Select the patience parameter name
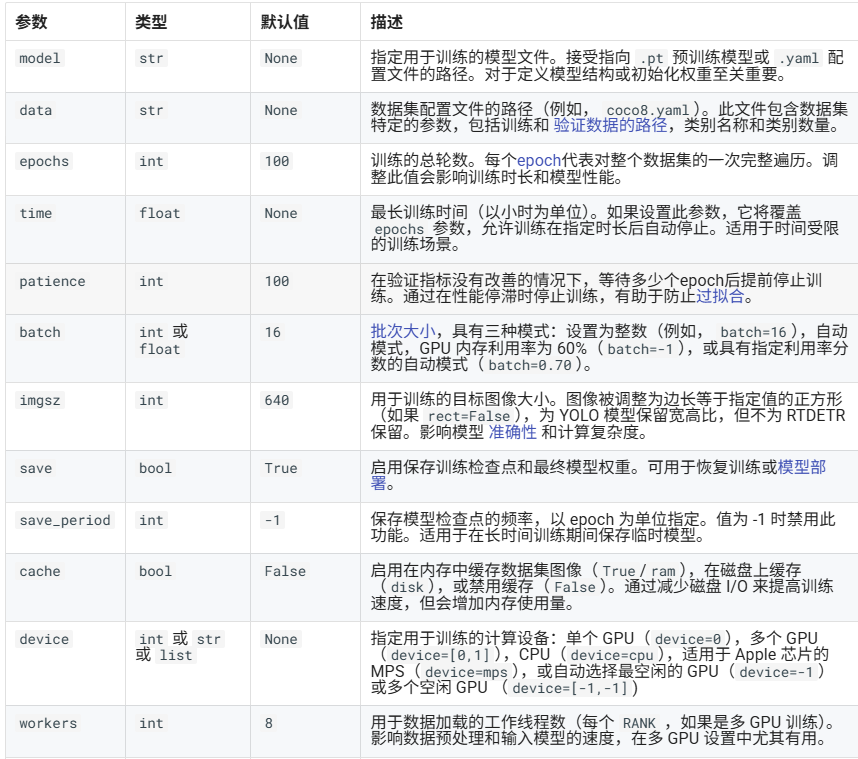This screenshot has height=759, width=858. tap(52, 281)
